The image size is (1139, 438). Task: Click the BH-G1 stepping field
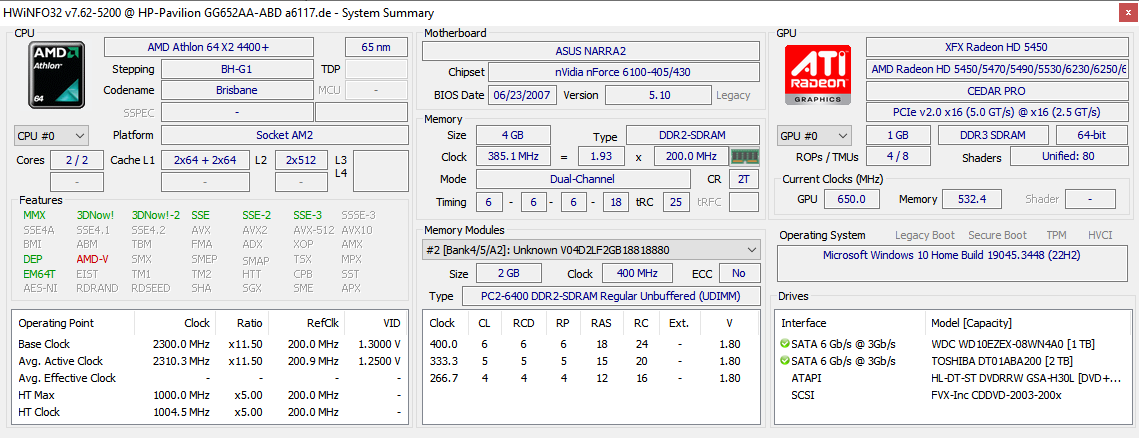pos(237,70)
